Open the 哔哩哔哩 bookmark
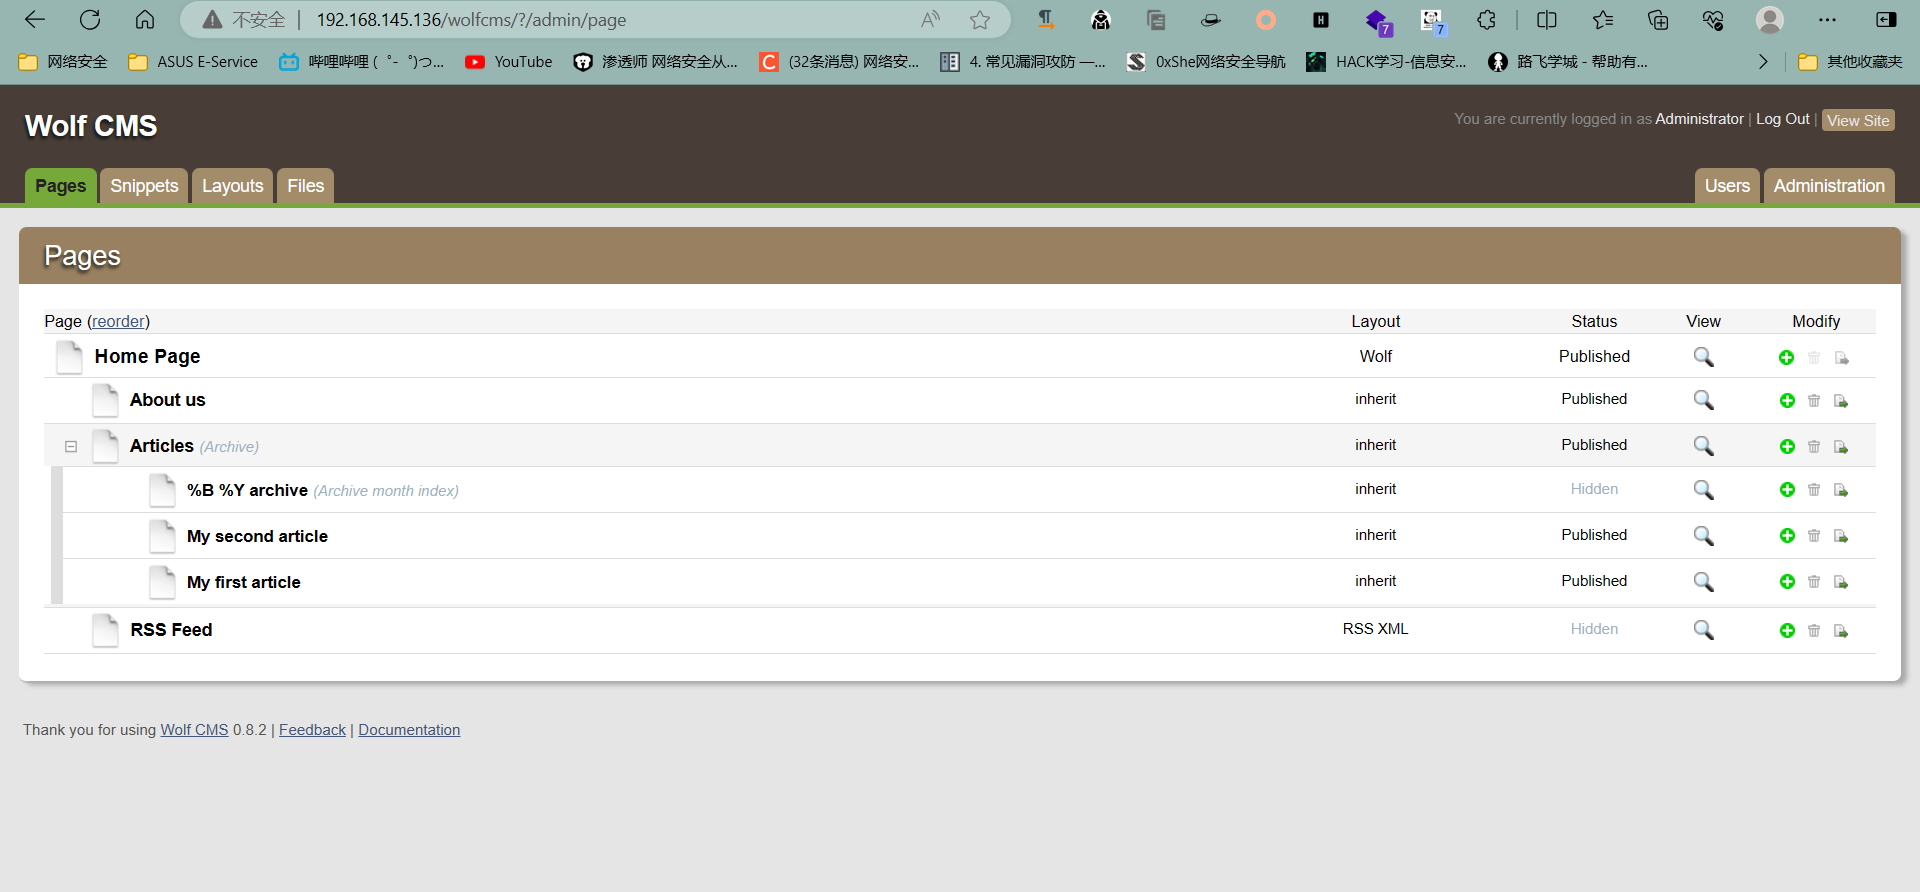The width and height of the screenshot is (1920, 892). 362,62
